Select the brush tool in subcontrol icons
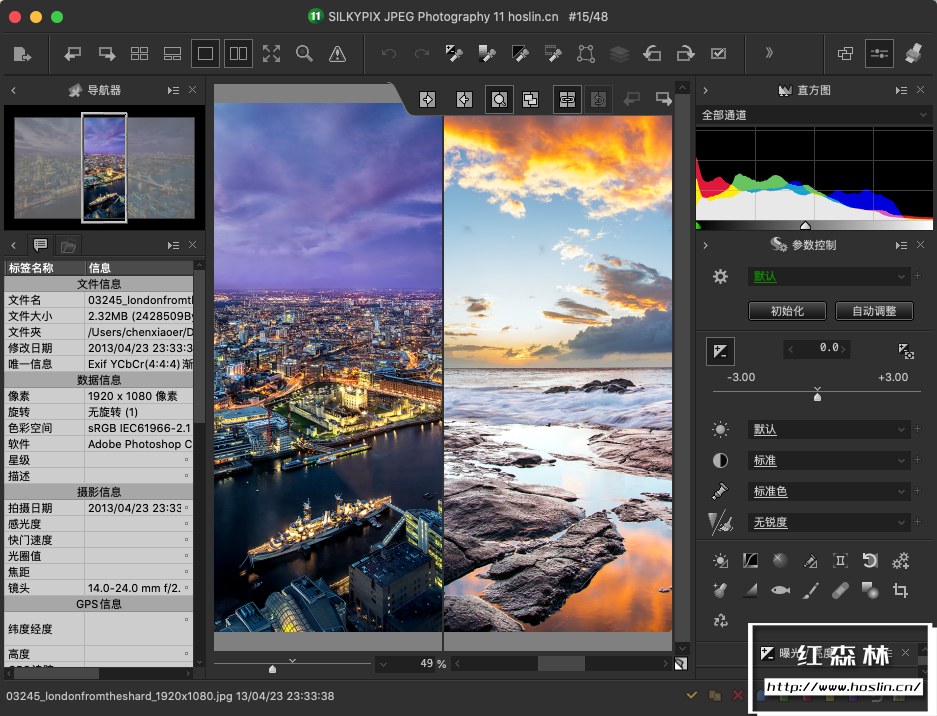 810,591
